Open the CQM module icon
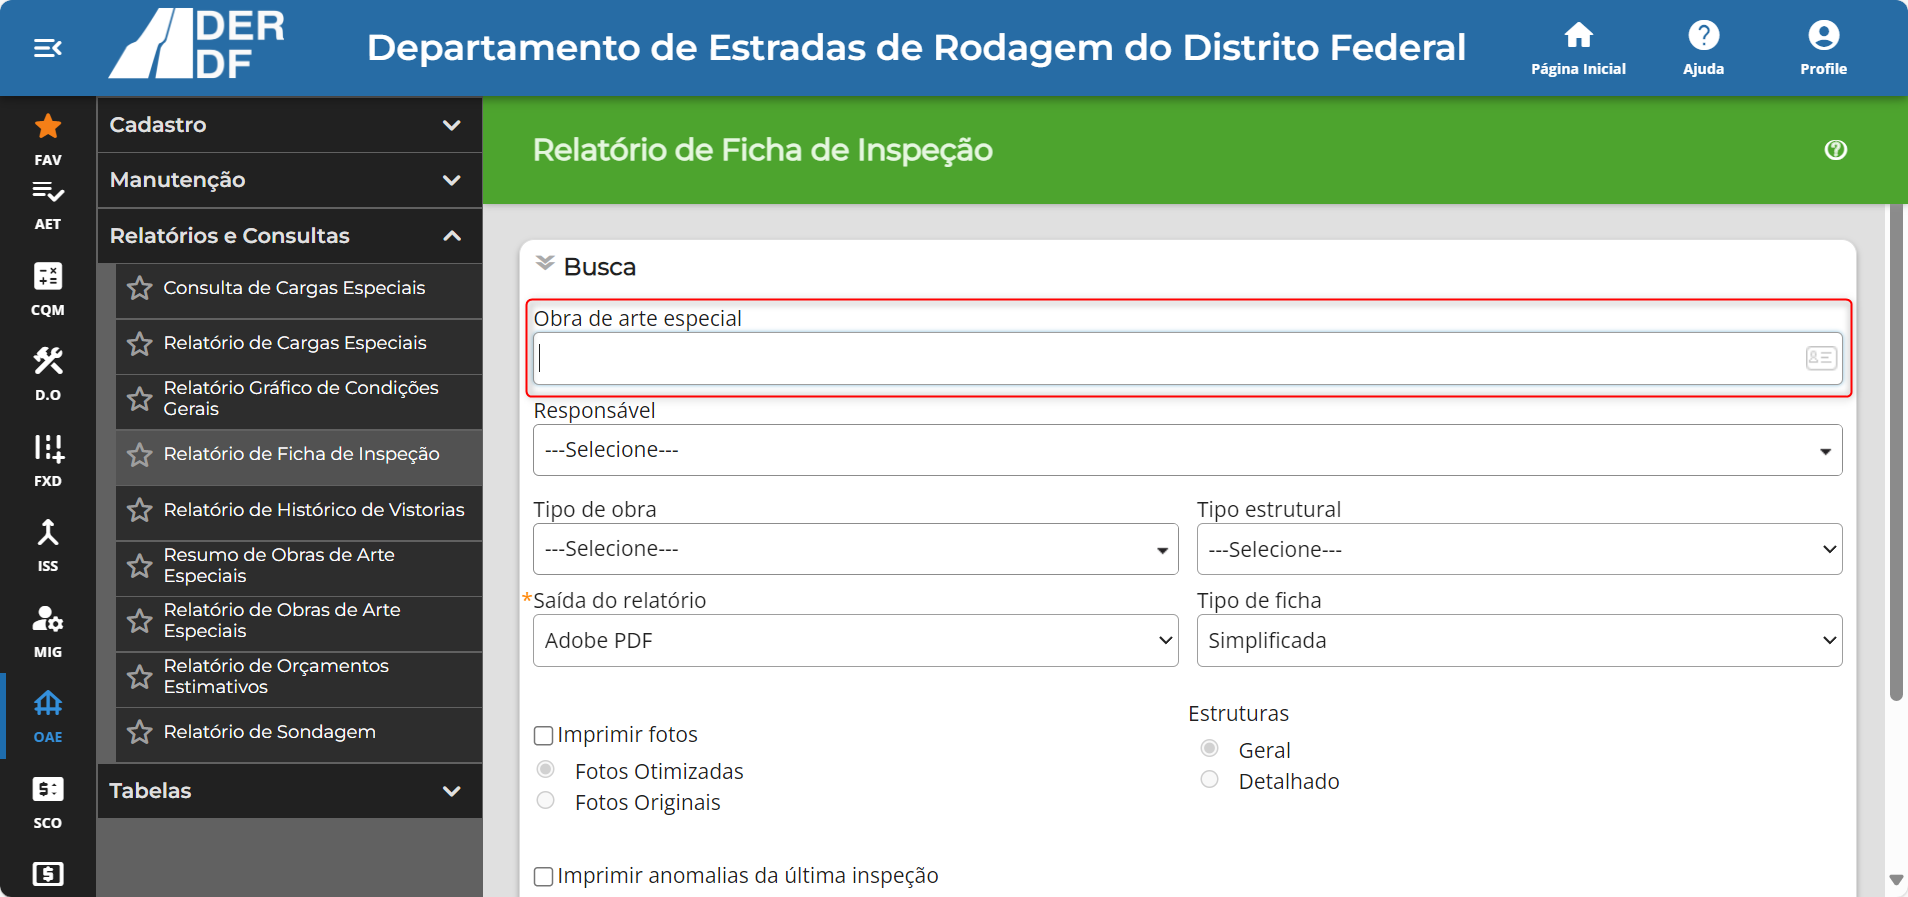The image size is (1908, 897). point(48,289)
